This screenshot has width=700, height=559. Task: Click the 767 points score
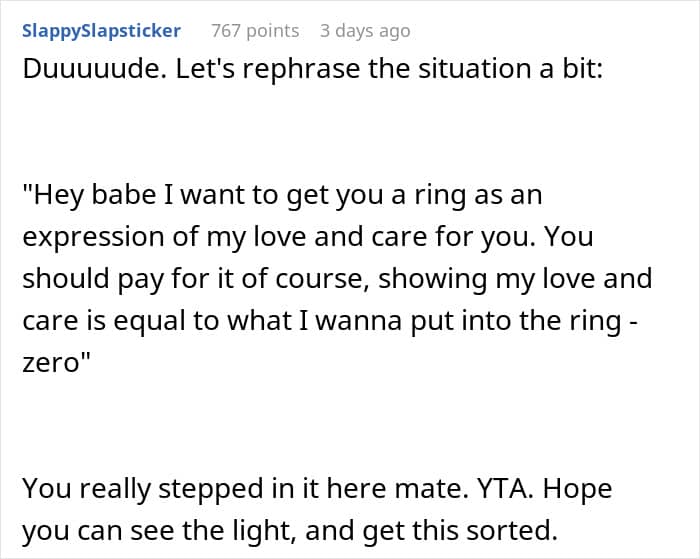click(x=255, y=31)
